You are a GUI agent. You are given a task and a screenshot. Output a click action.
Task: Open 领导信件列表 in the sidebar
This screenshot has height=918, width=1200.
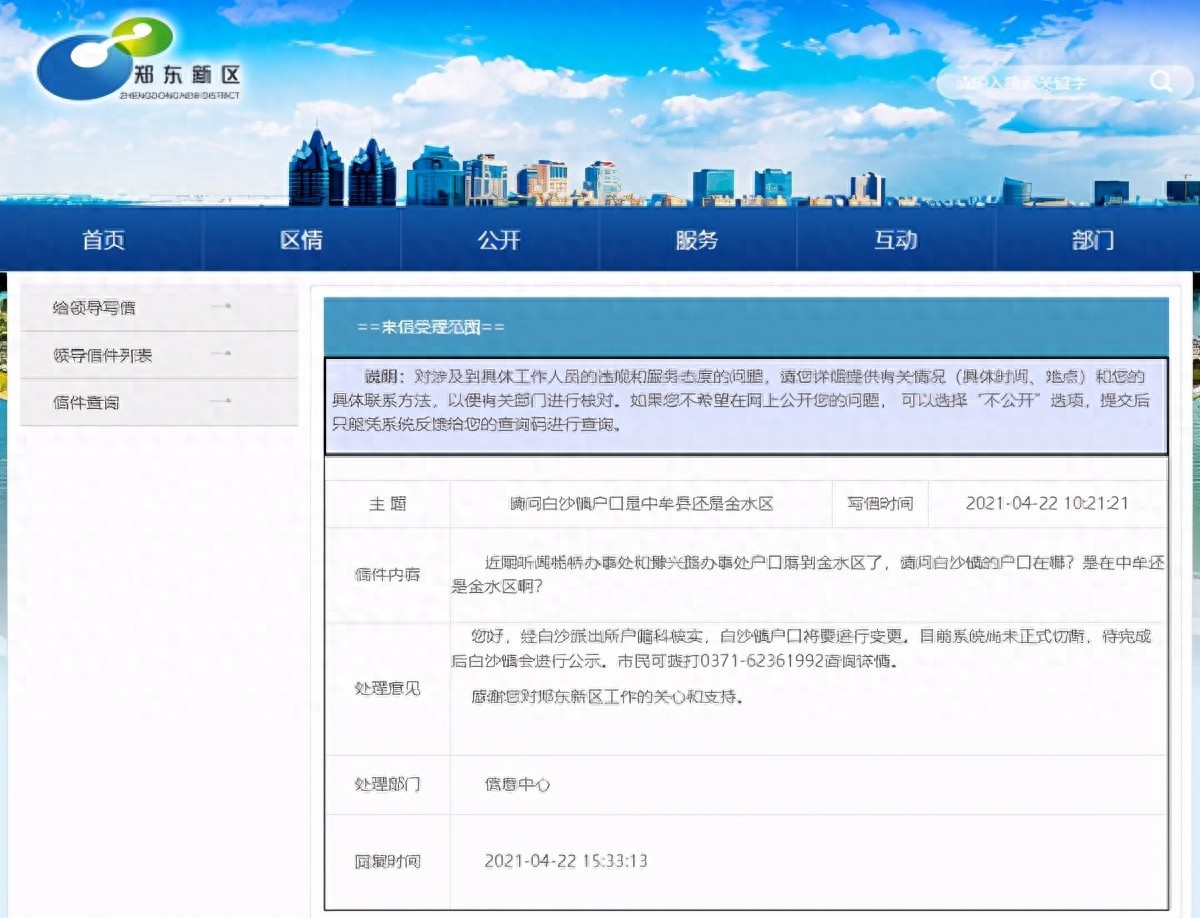tap(103, 355)
